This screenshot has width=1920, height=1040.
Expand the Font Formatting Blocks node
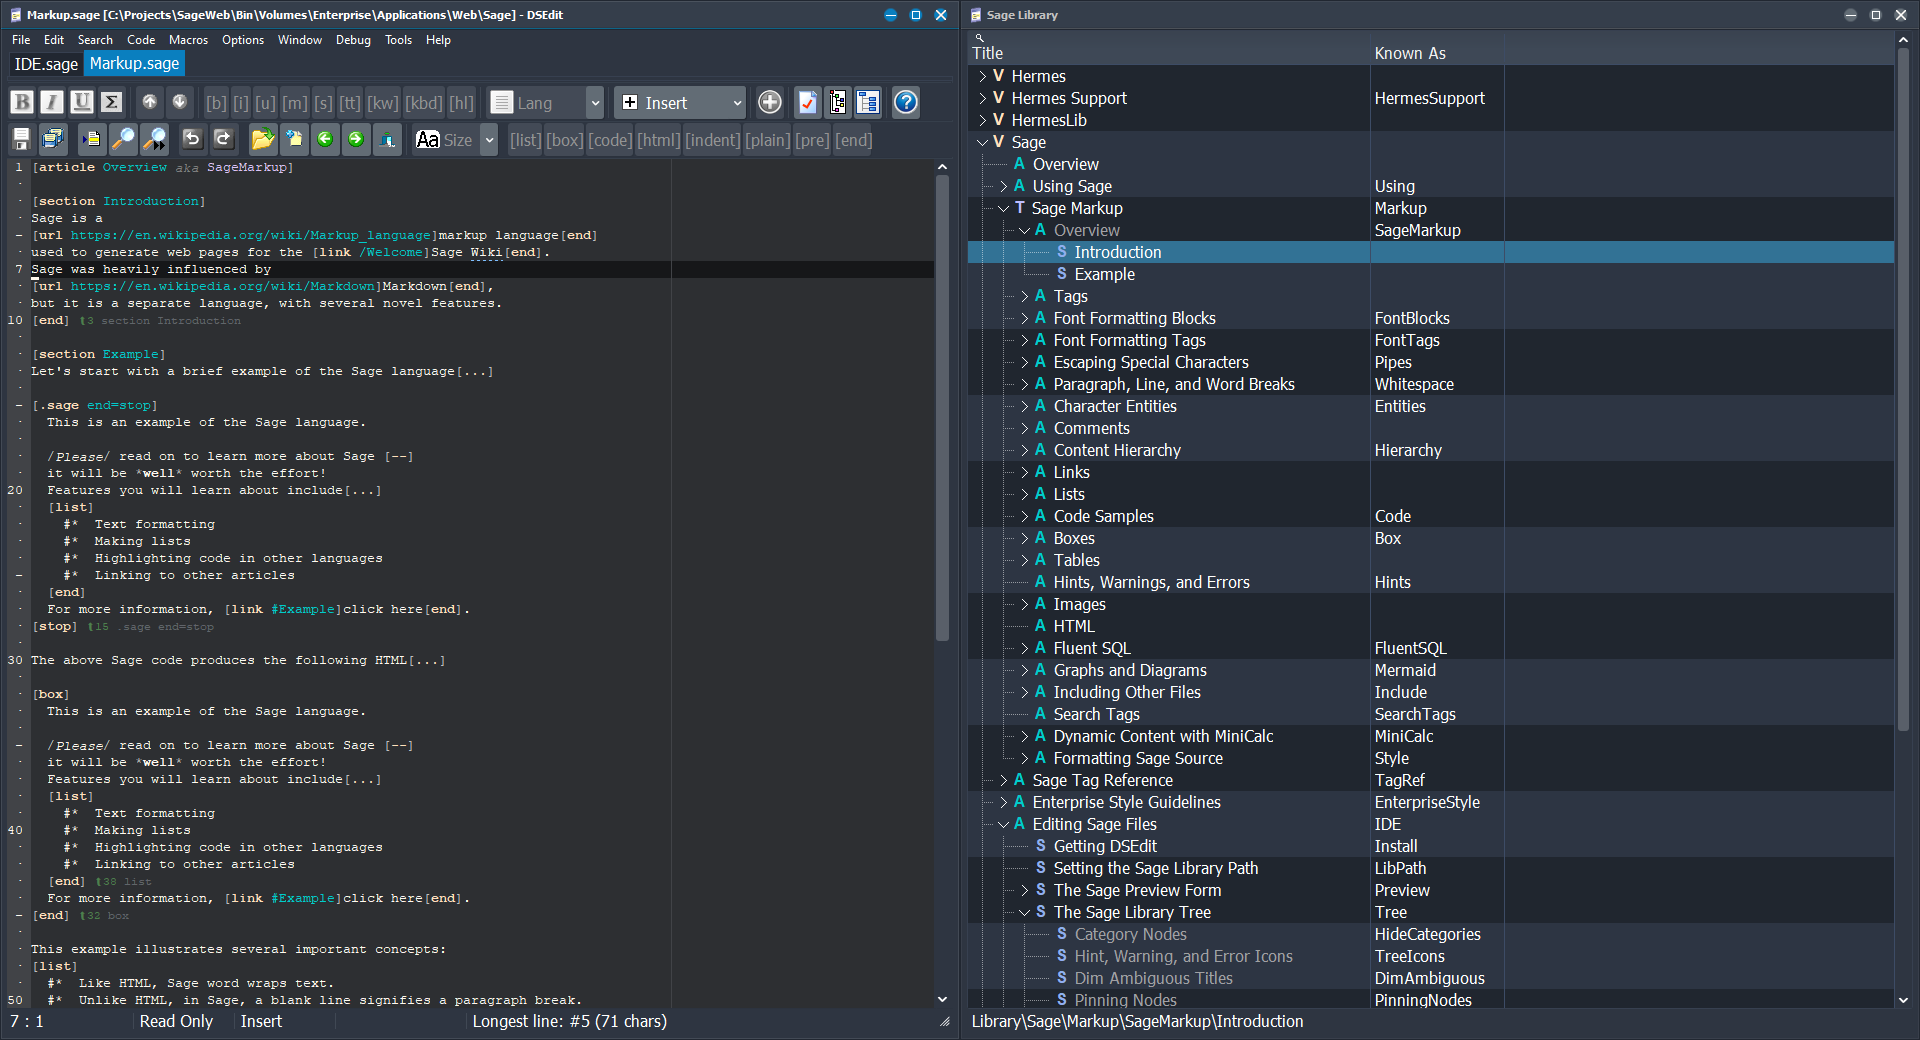1025,318
